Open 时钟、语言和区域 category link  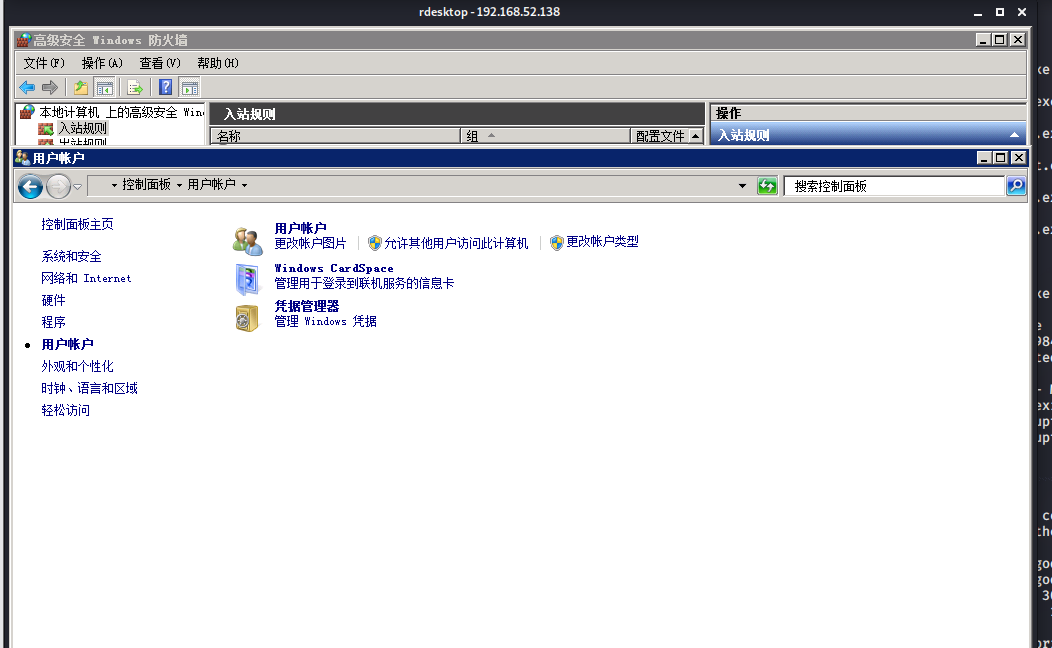tap(89, 388)
